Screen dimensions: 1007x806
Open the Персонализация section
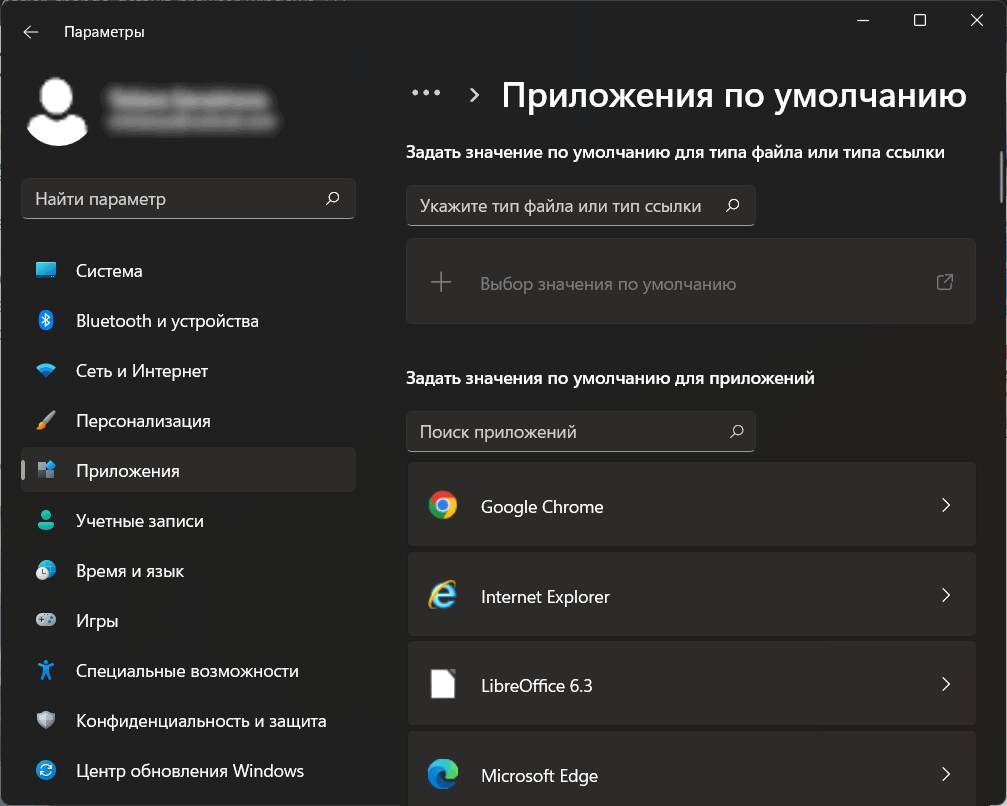pyautogui.click(x=188, y=421)
